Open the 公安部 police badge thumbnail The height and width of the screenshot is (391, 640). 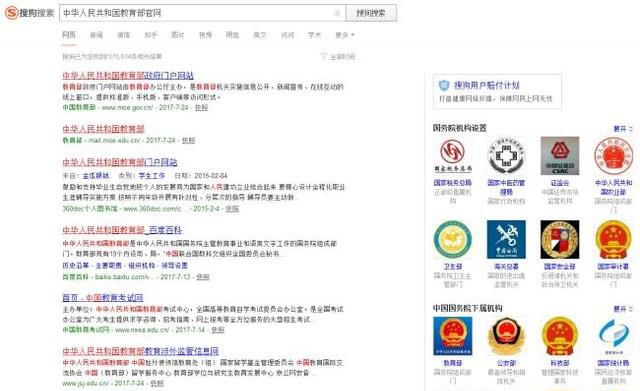(506, 336)
